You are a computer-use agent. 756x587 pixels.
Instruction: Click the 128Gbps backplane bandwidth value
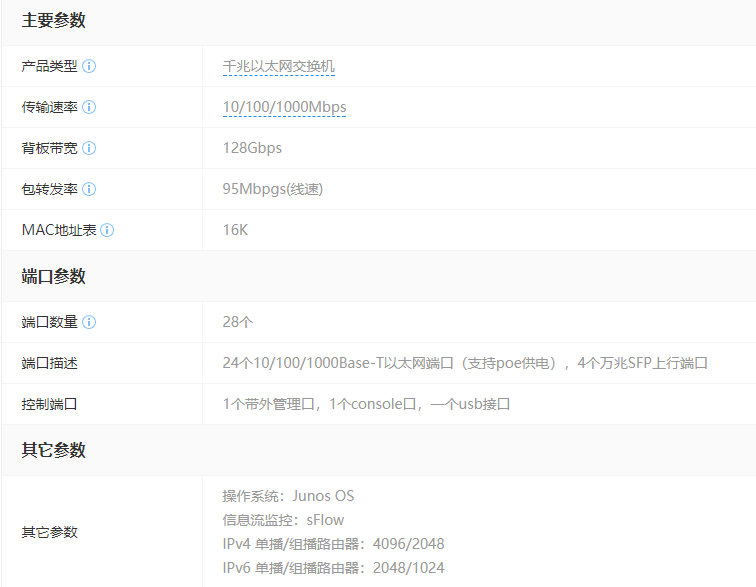(252, 148)
